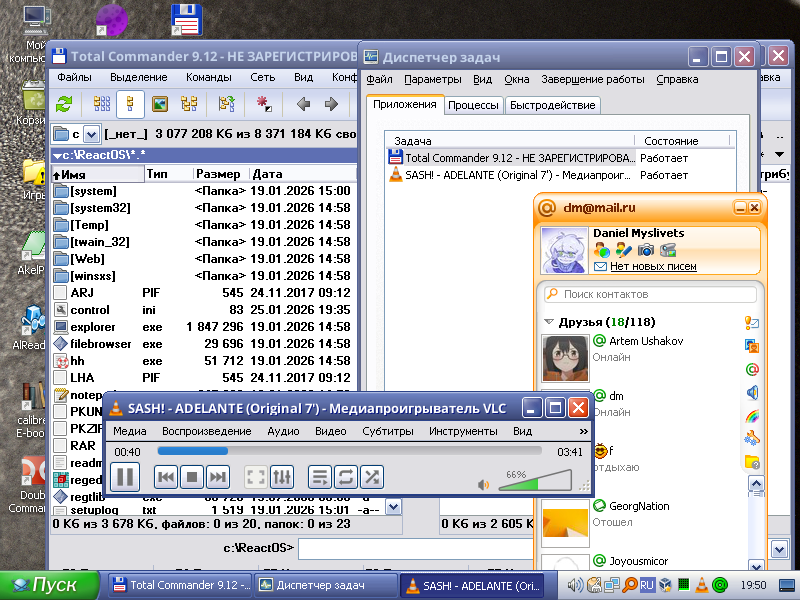The image size is (800, 600).
Task: Toggle the VLC playlist view
Action: (320, 477)
